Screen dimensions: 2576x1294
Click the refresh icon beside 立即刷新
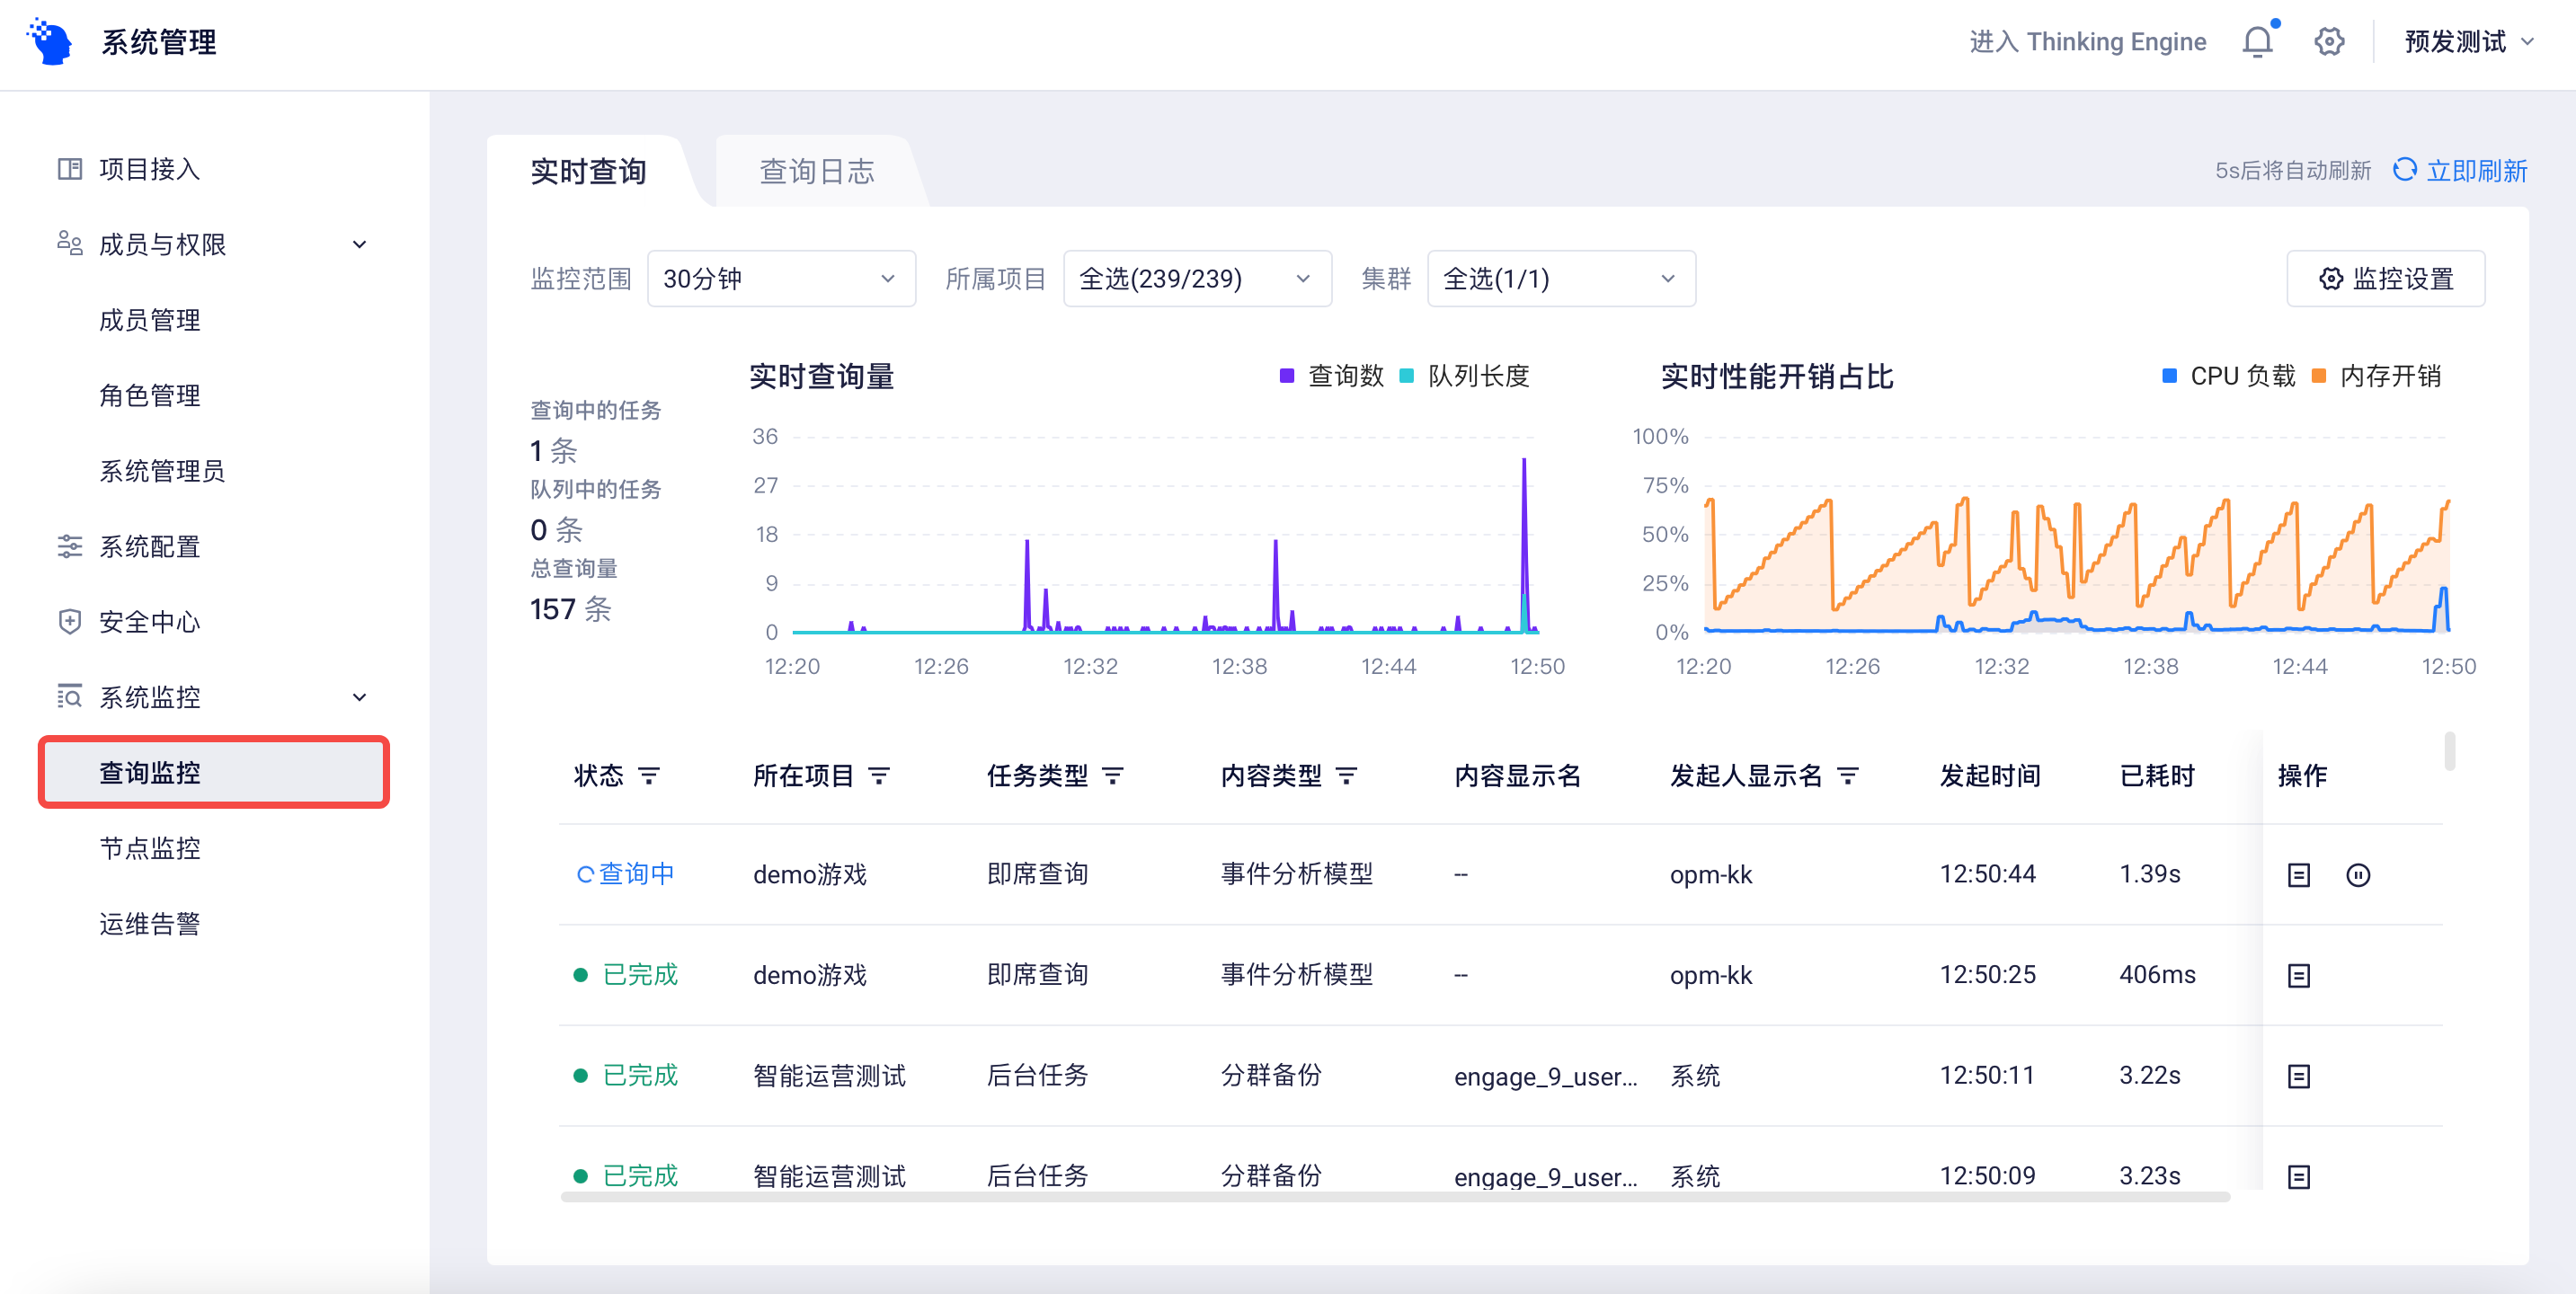[x=2404, y=170]
